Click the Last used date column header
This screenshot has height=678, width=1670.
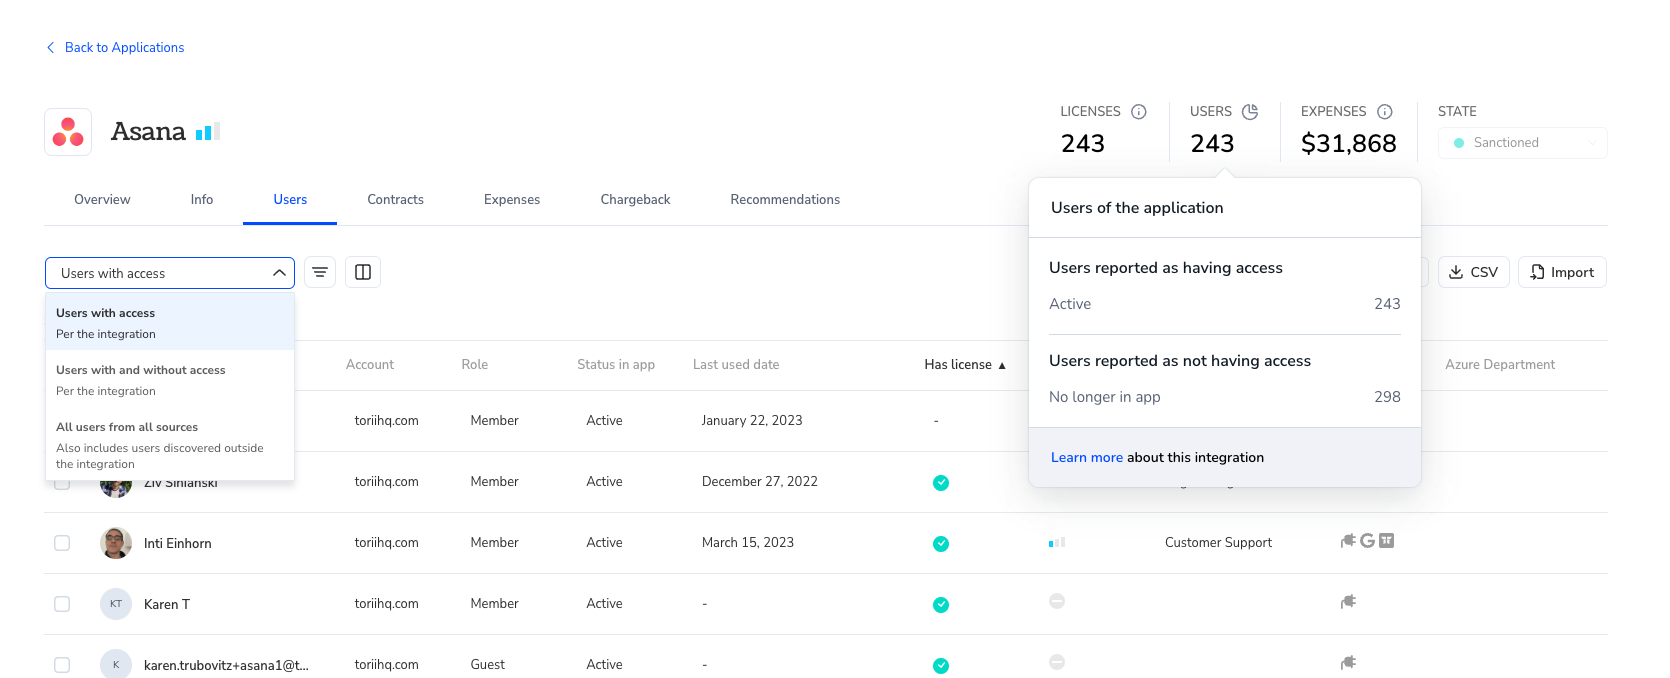click(x=736, y=365)
